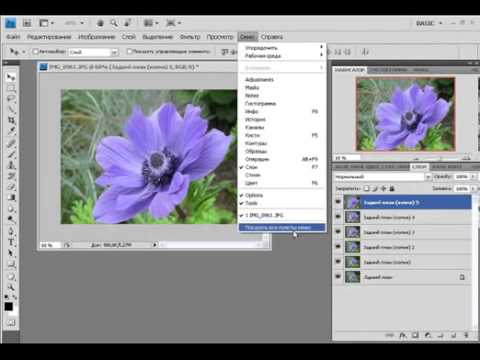Select the Pen tool
Image resolution: width=480 pixels, height=360 pixels.
(x=11, y=231)
